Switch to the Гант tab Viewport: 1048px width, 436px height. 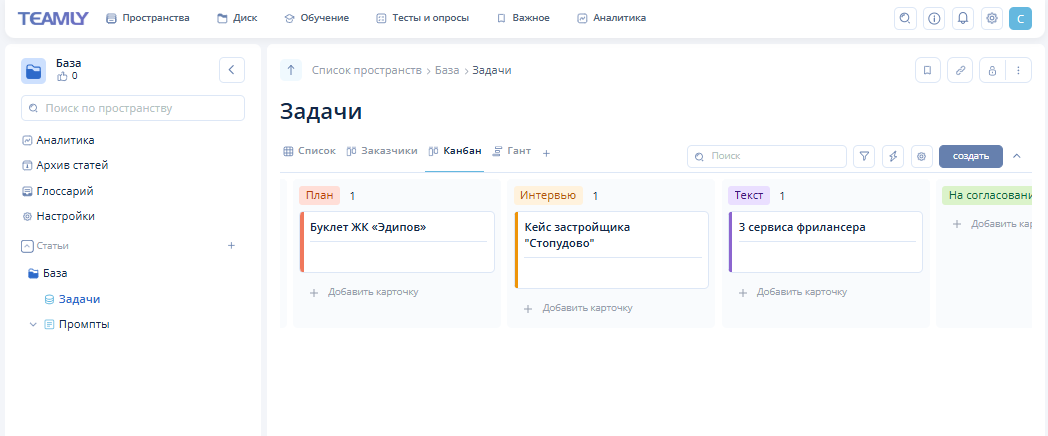[511, 151]
